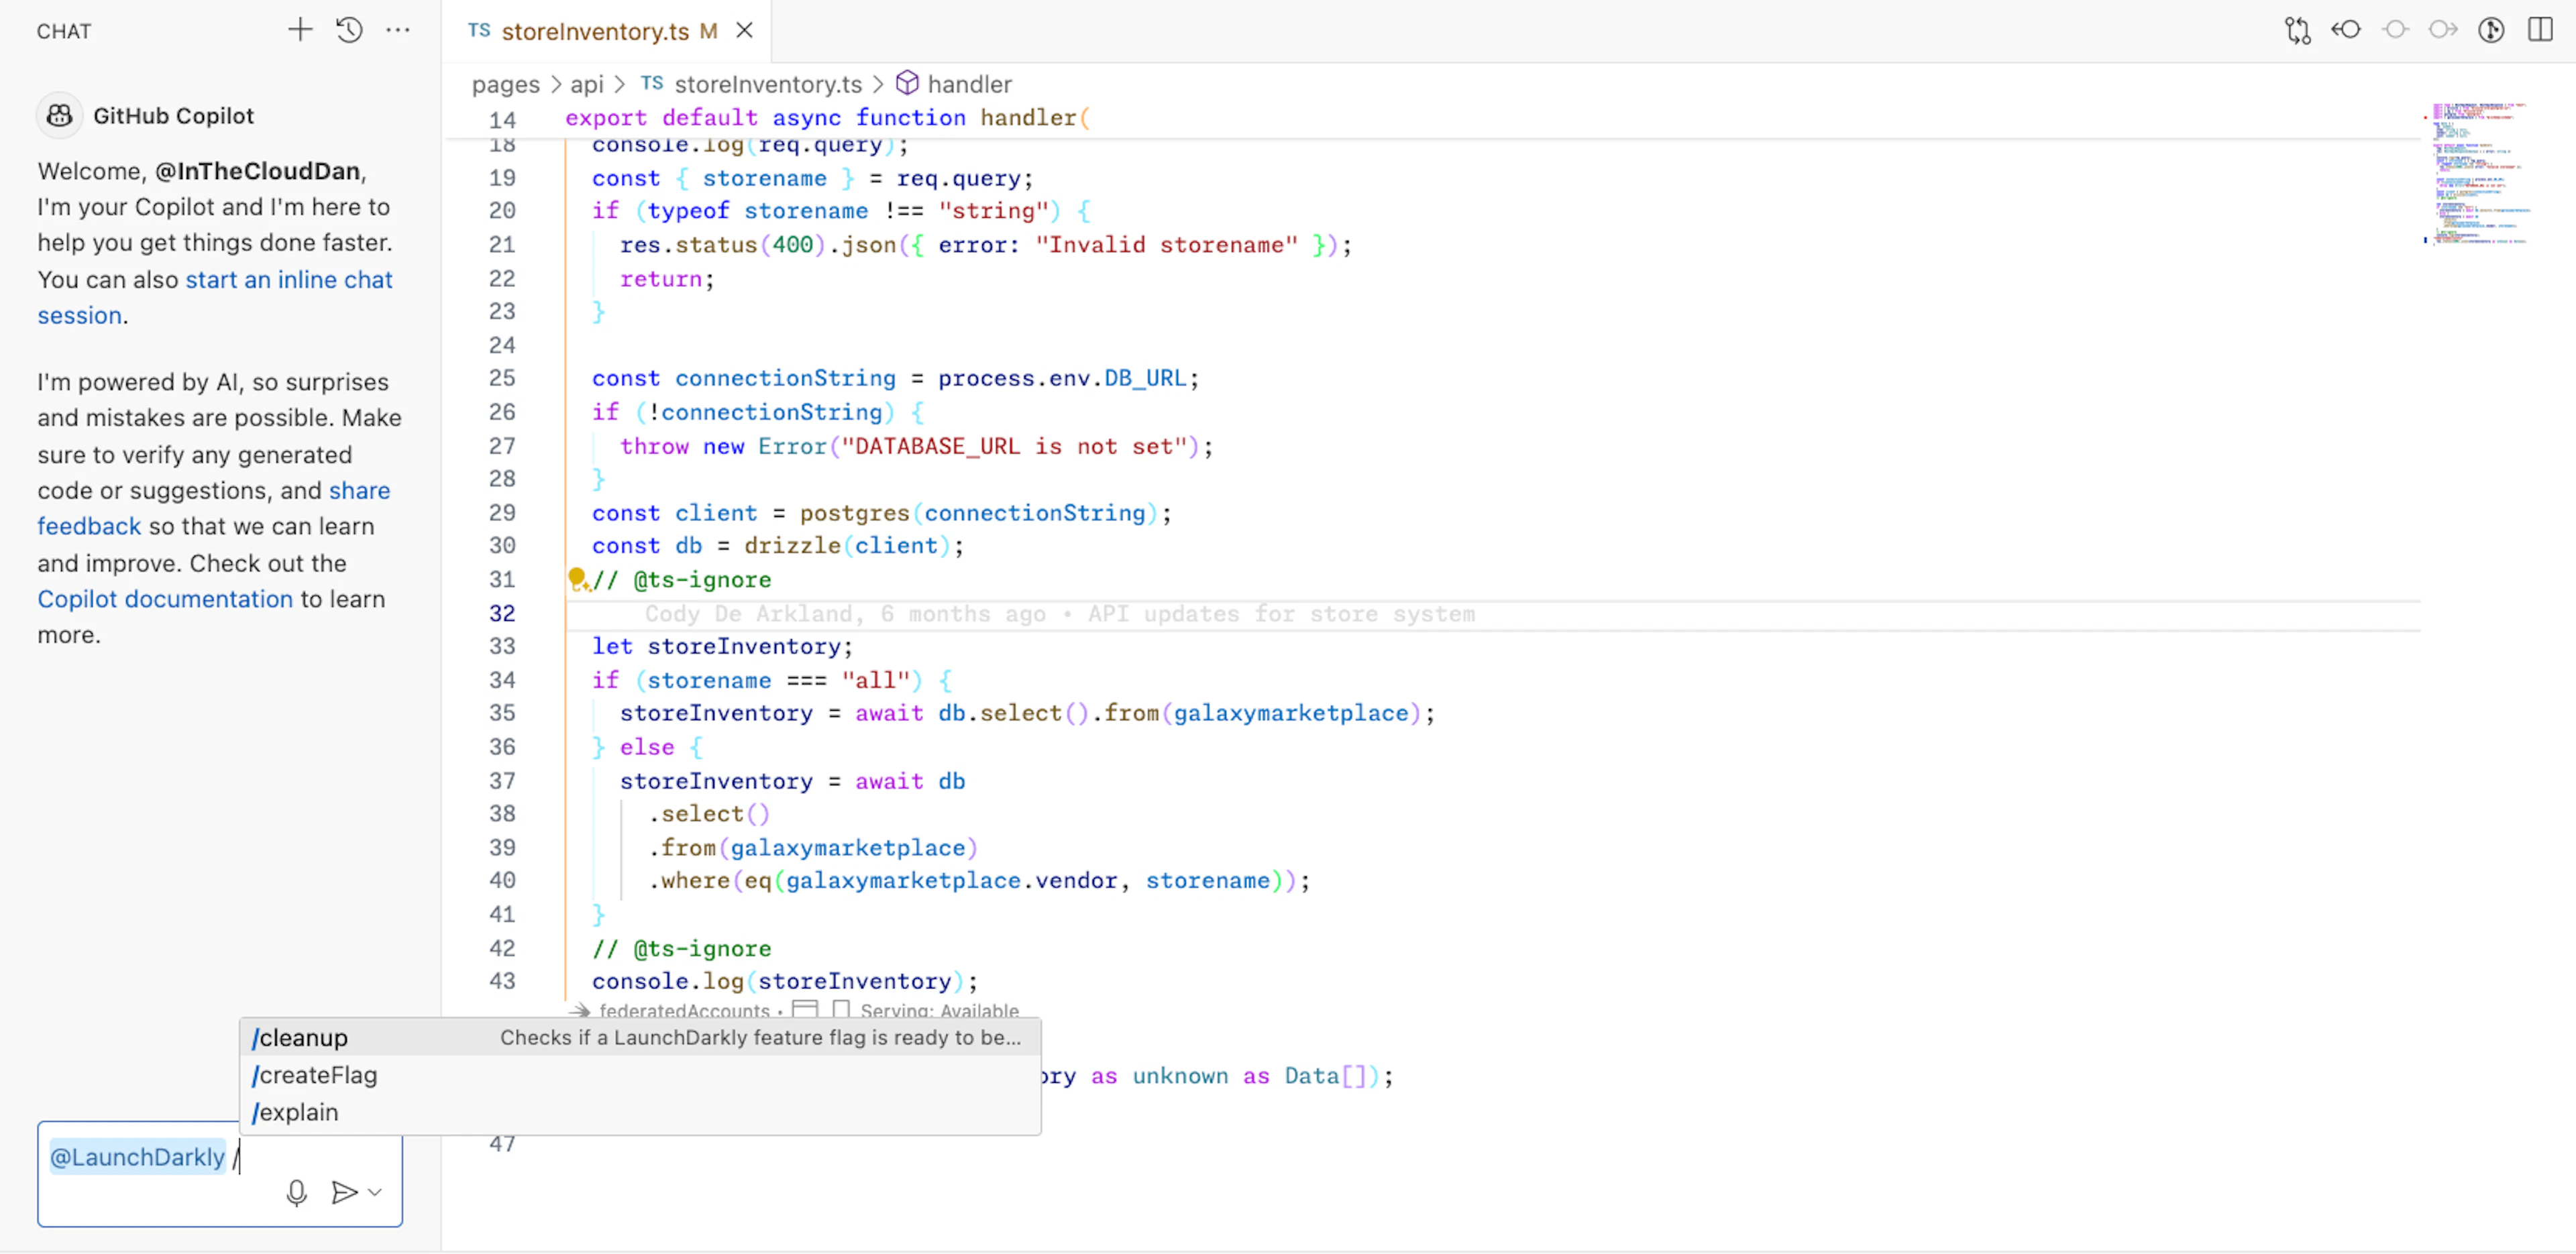Click the run with circle play icon
2576x1254 pixels.
tap(2492, 30)
